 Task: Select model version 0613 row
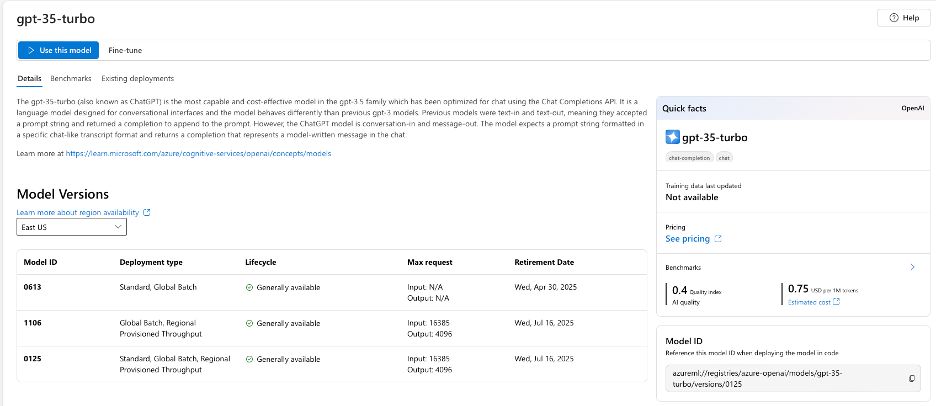332,293
